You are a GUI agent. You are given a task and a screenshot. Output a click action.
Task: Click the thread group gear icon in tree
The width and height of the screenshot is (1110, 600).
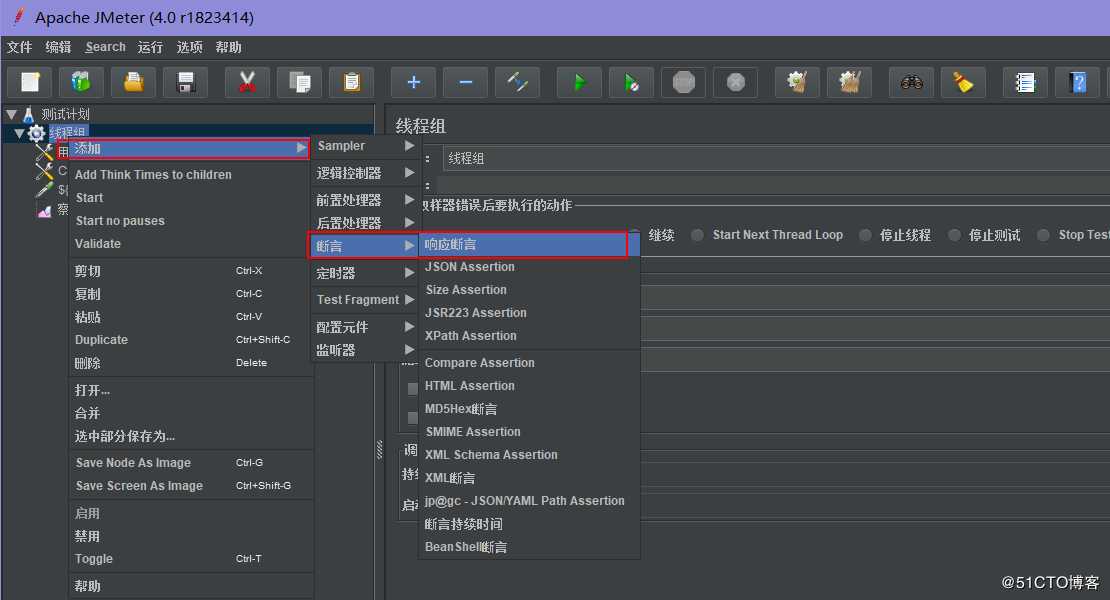coord(36,132)
